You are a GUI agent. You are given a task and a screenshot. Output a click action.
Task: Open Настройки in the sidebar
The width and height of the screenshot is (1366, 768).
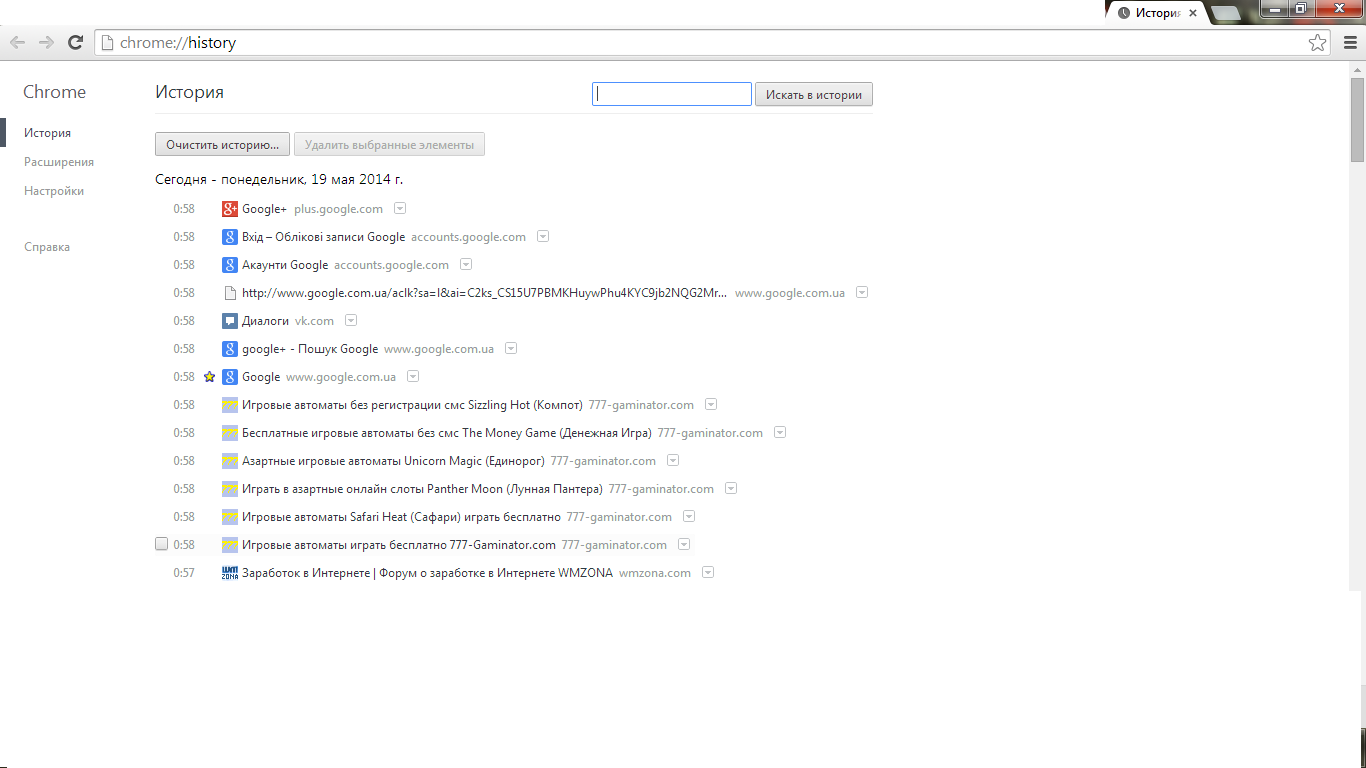[54, 191]
